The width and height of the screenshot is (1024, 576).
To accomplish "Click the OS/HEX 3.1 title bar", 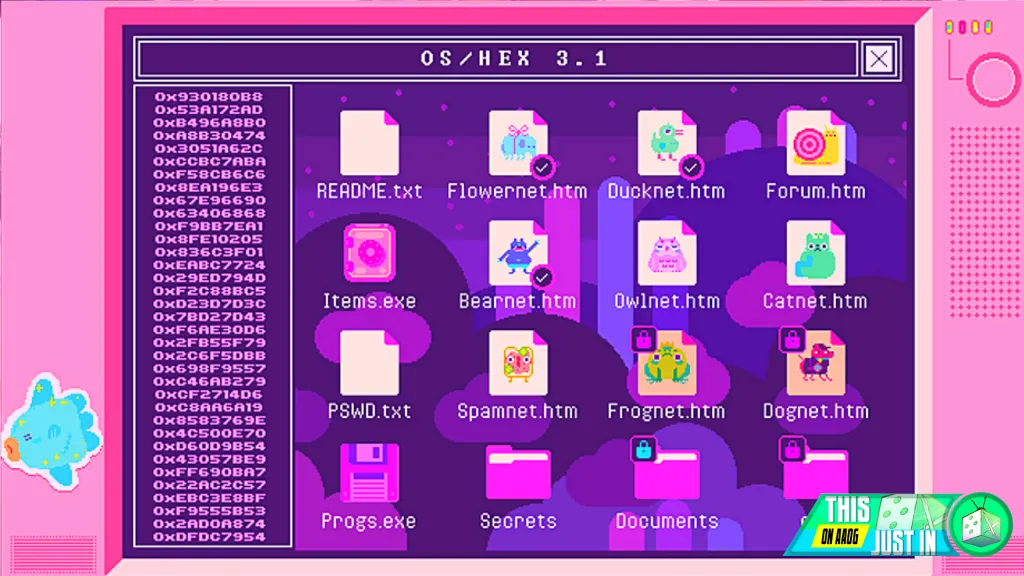I will pyautogui.click(x=498, y=59).
